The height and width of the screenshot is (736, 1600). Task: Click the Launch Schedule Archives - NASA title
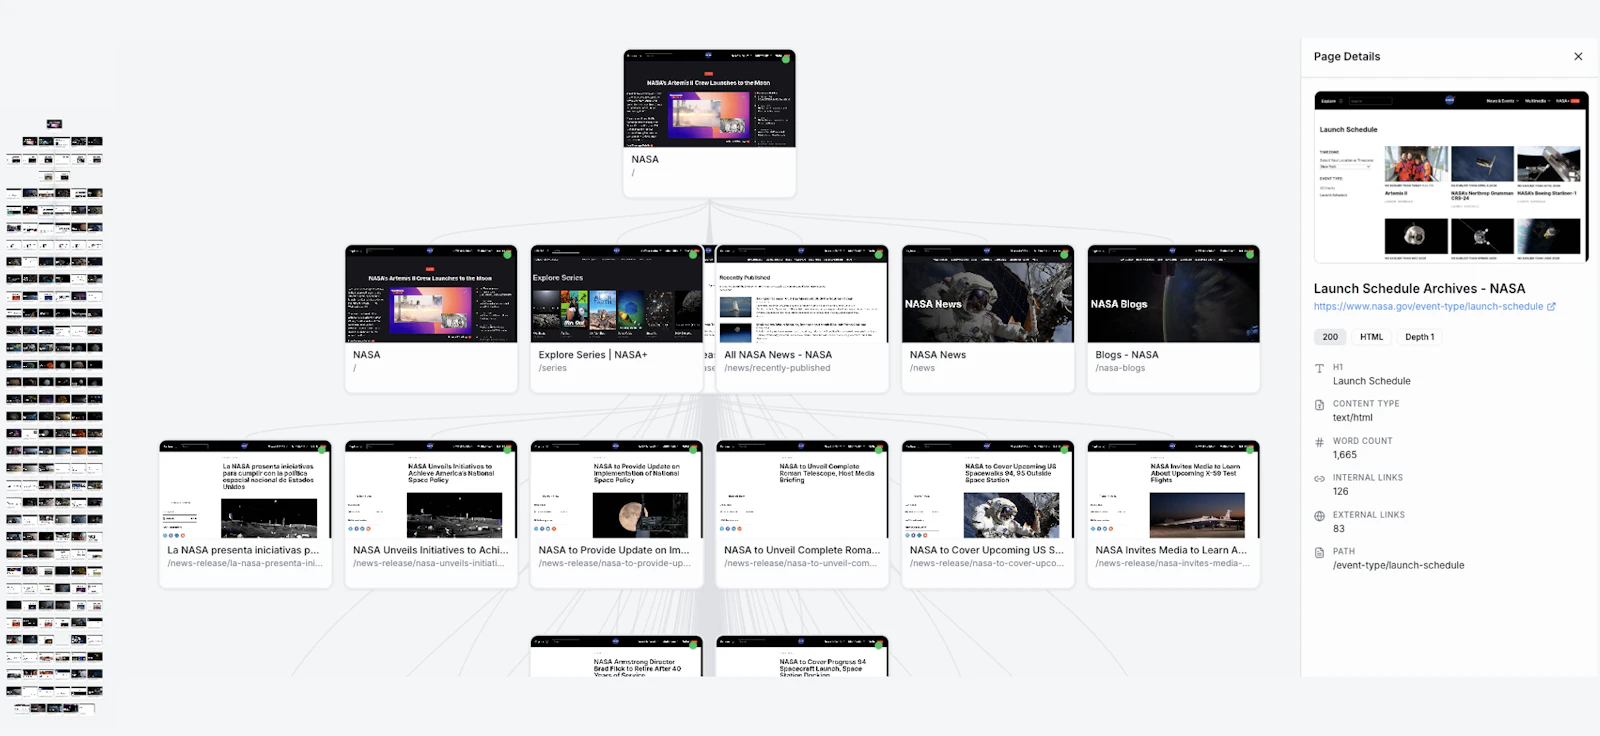(1419, 288)
